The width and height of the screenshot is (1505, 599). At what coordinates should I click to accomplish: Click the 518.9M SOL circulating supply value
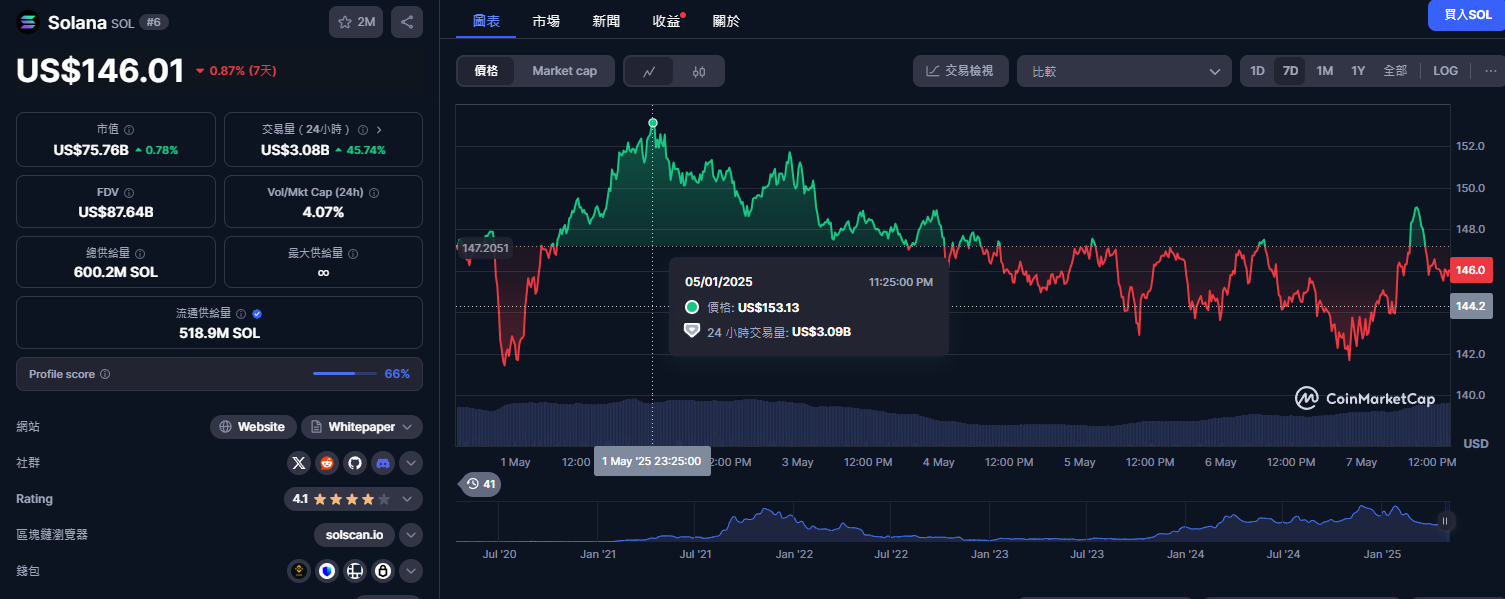[x=219, y=333]
